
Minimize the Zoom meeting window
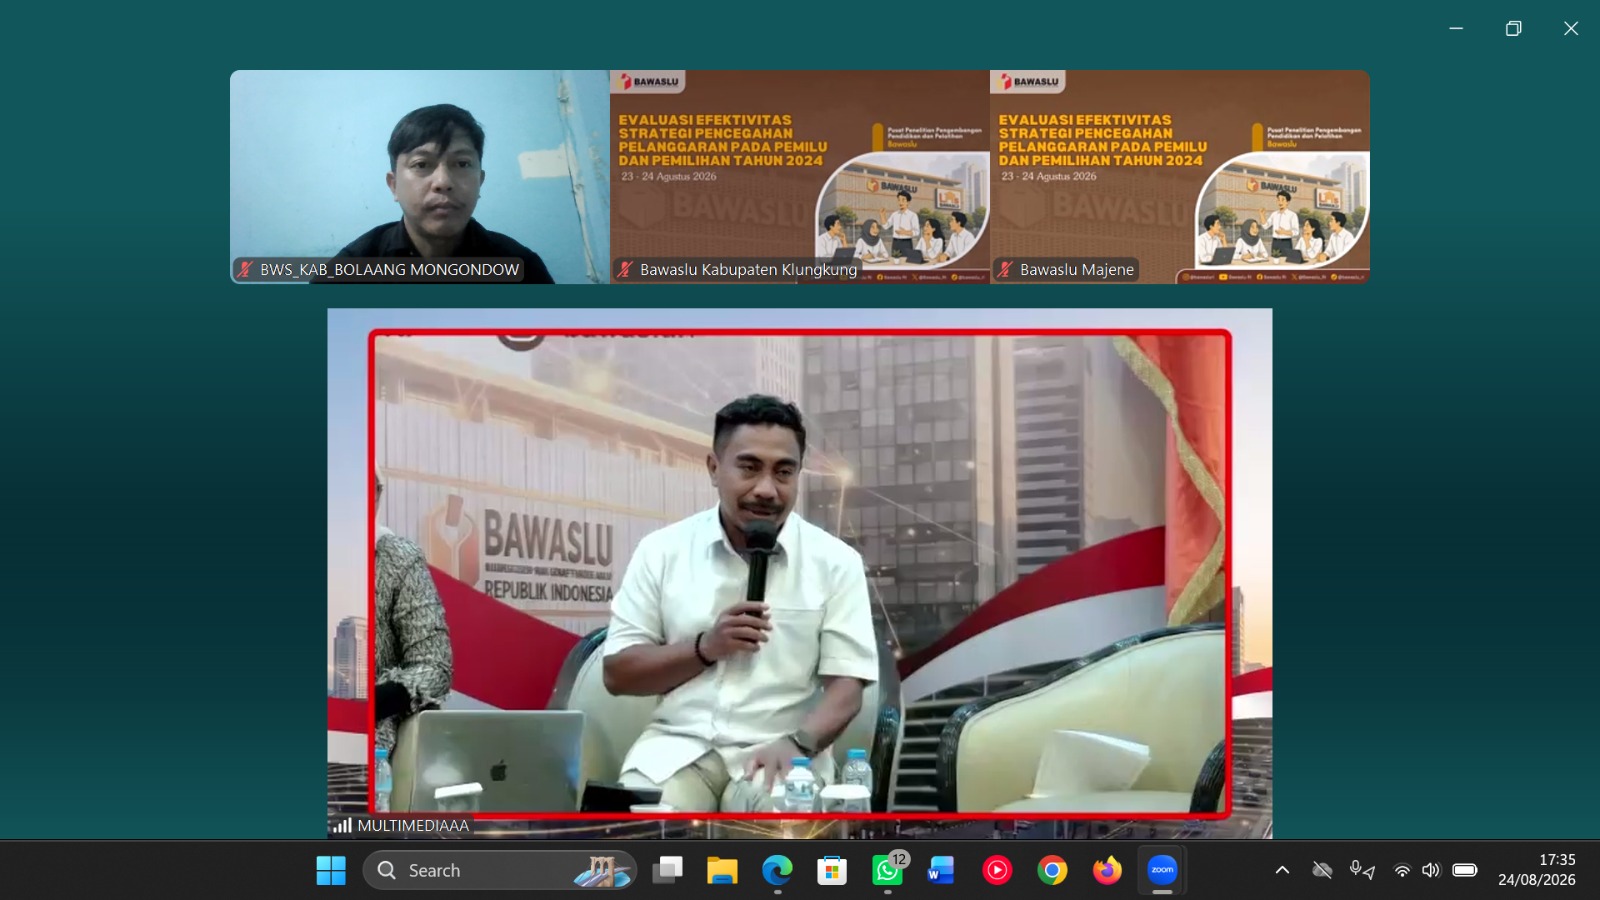coord(1456,28)
